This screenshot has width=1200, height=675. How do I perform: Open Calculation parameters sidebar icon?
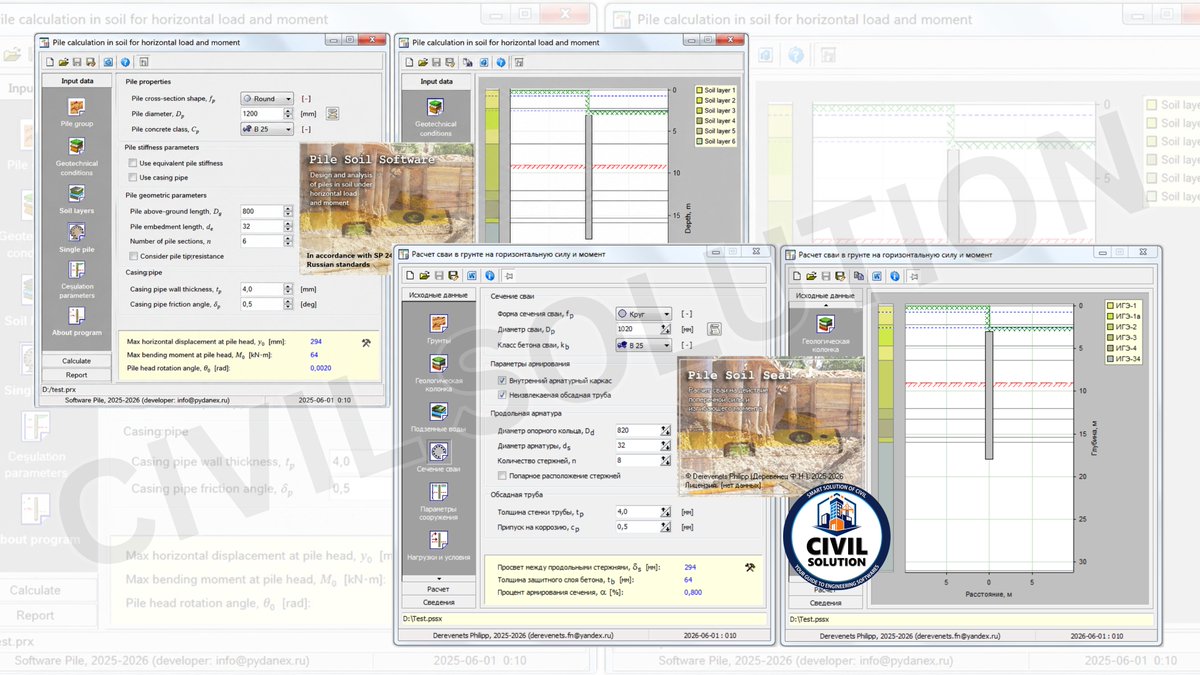(x=76, y=270)
